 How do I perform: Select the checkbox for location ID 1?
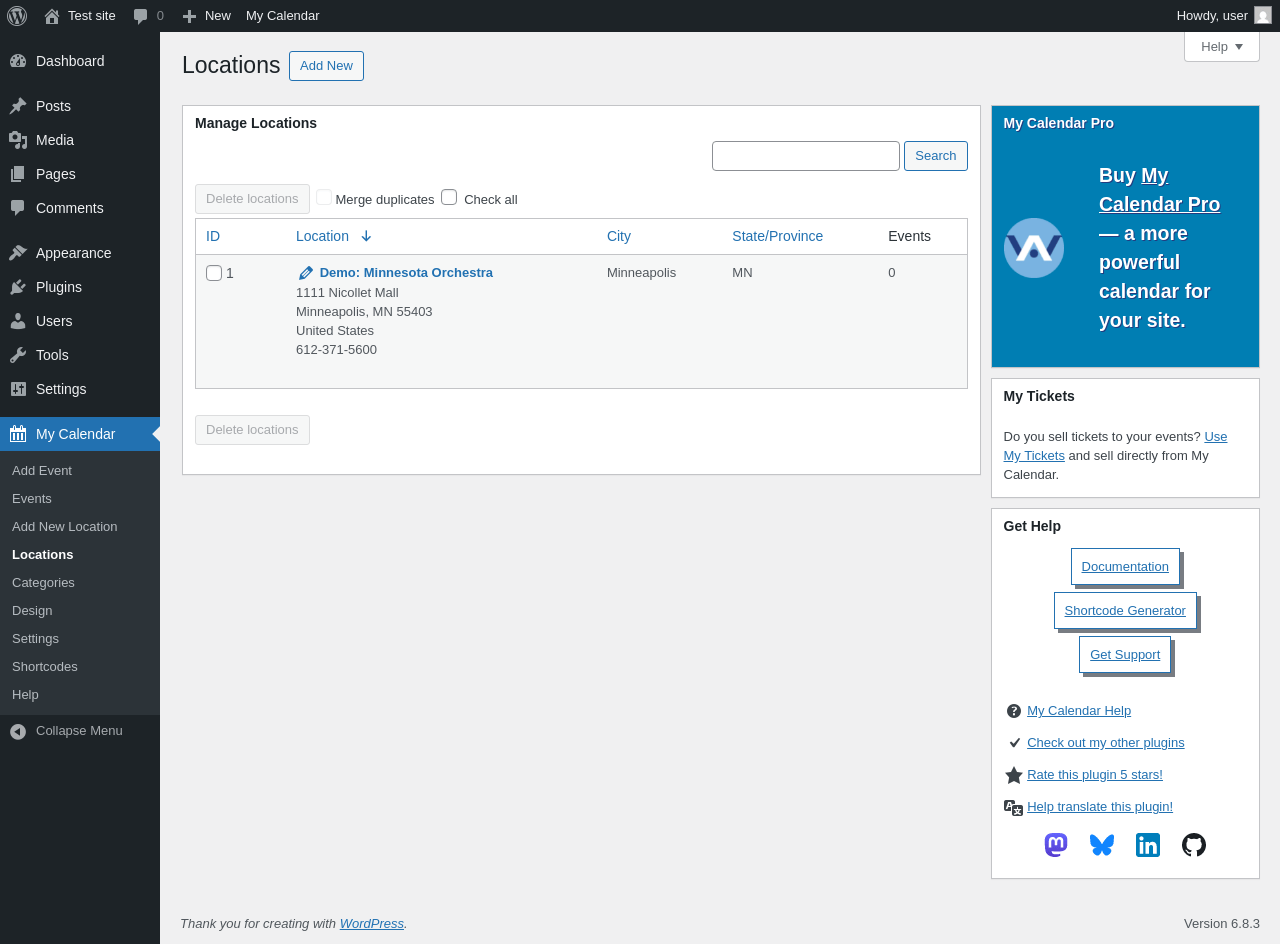(x=214, y=273)
